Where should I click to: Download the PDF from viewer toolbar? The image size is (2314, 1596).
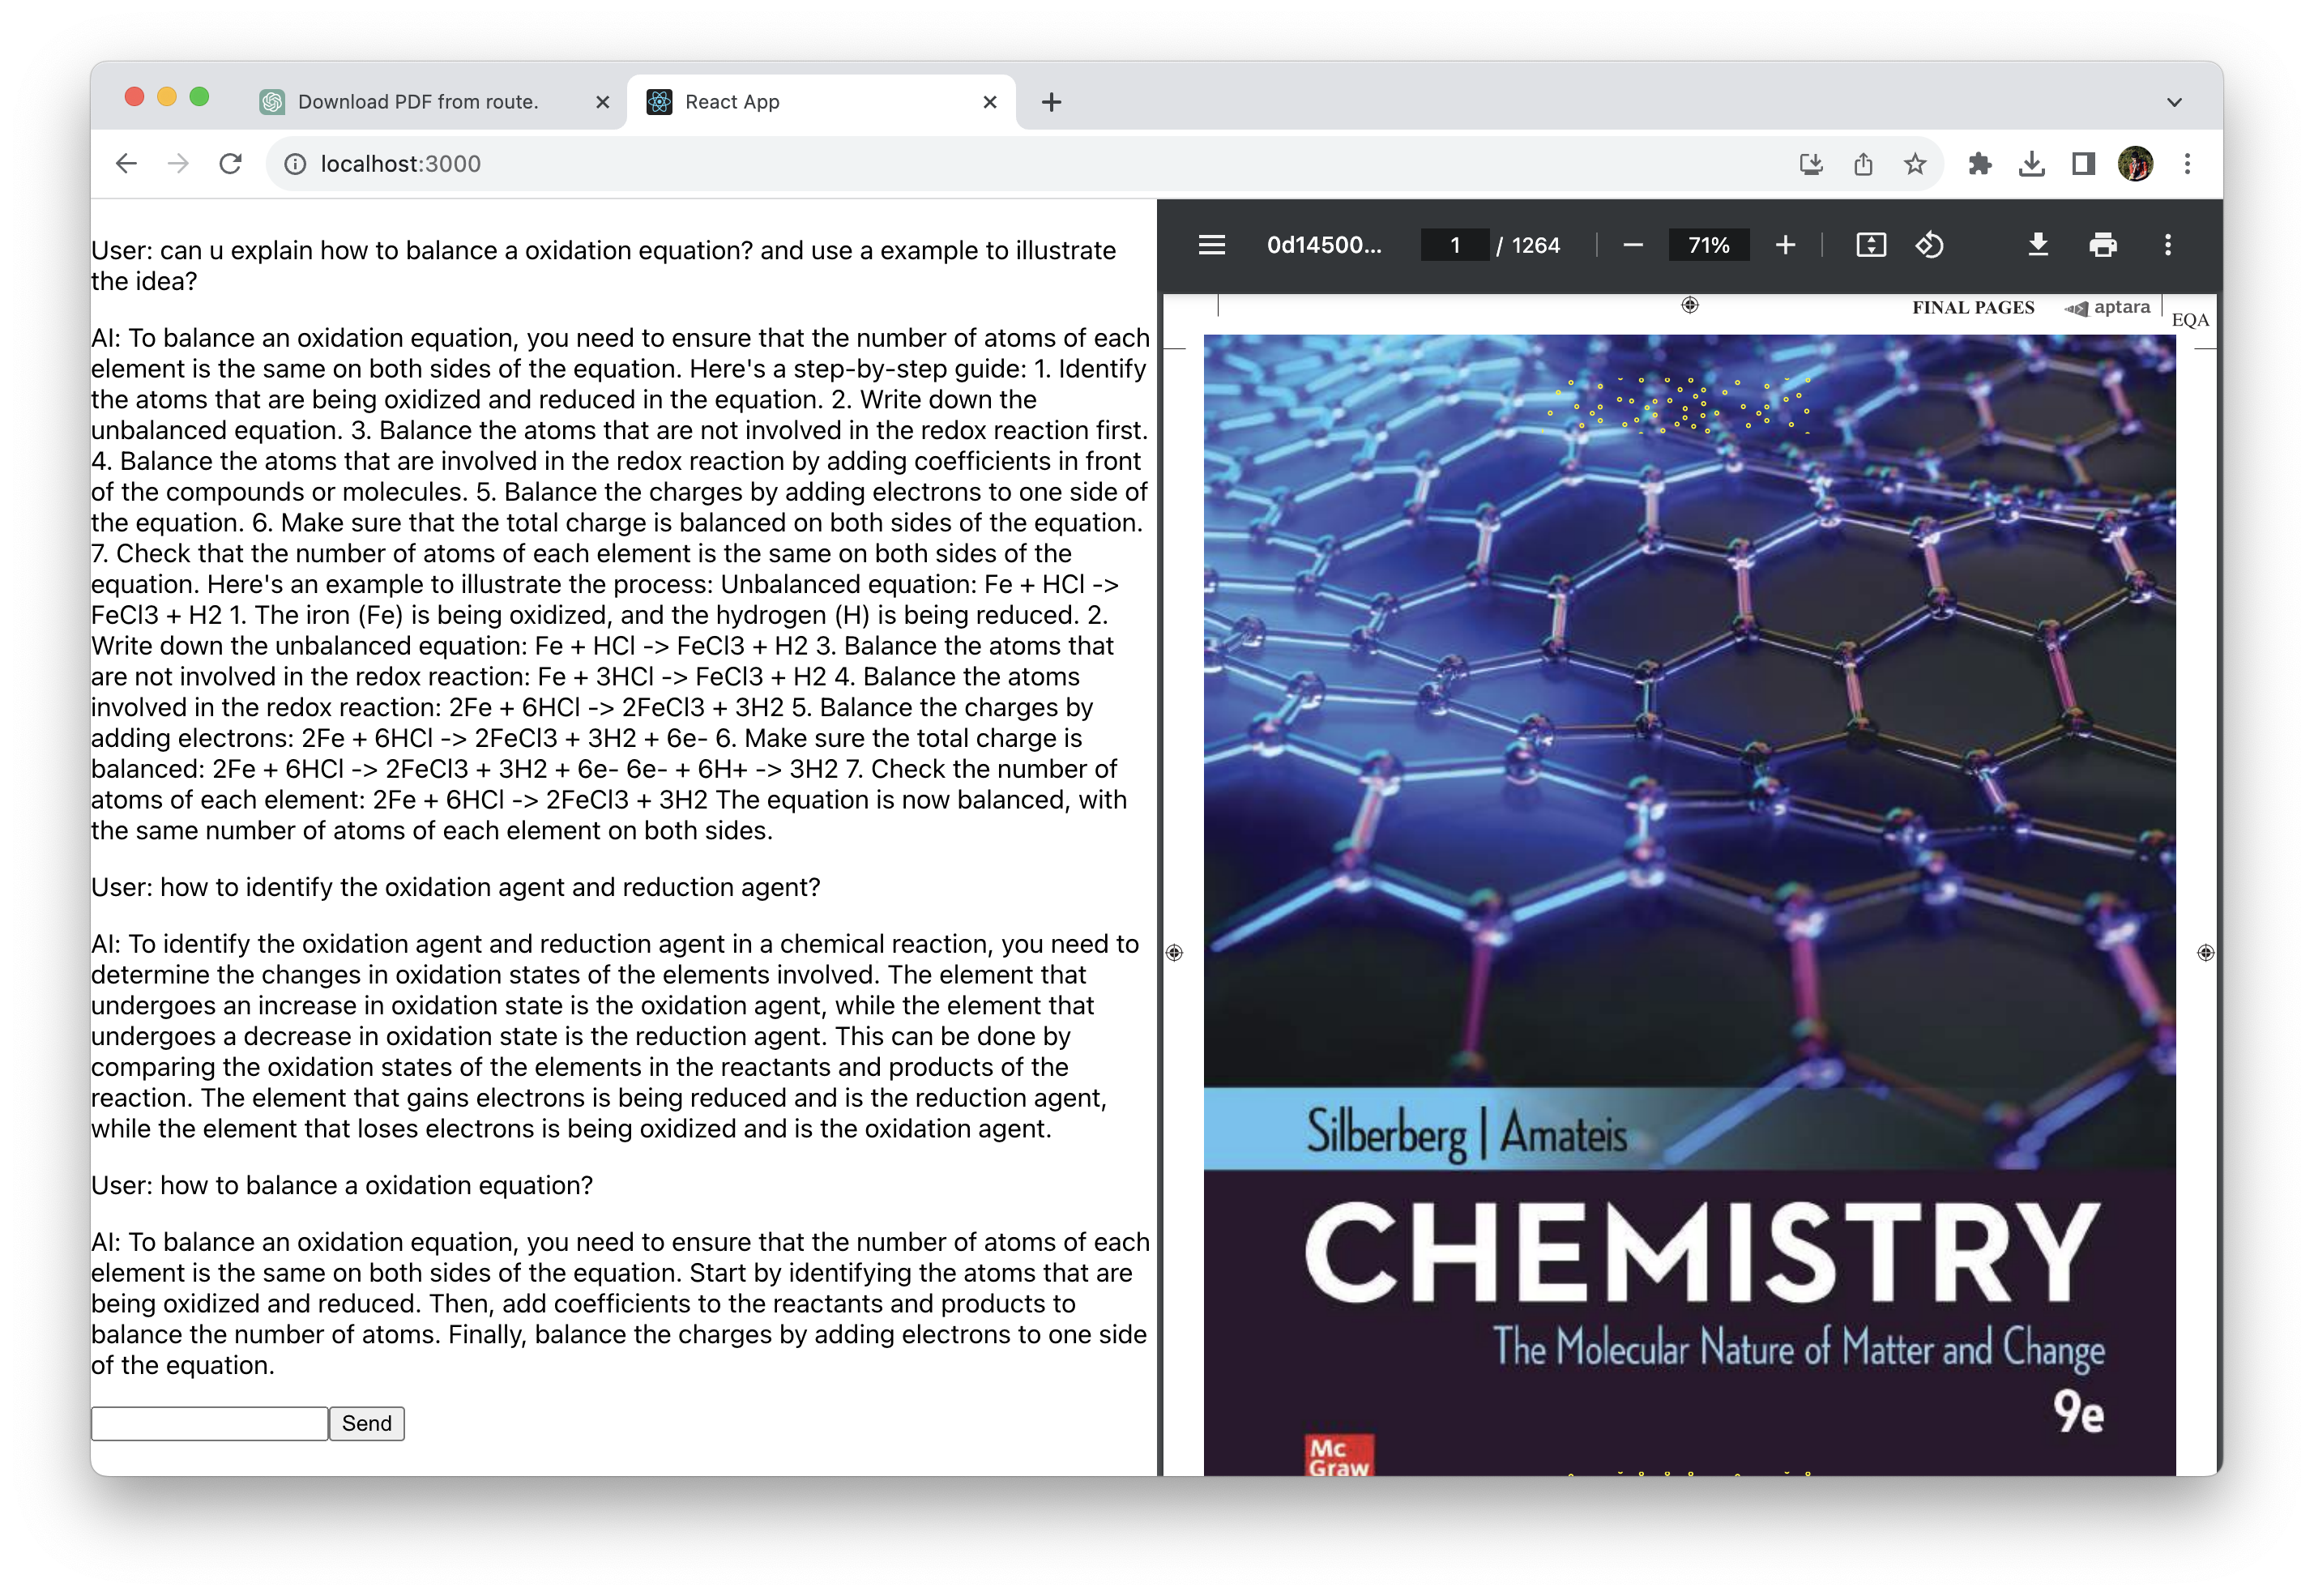coord(2037,245)
